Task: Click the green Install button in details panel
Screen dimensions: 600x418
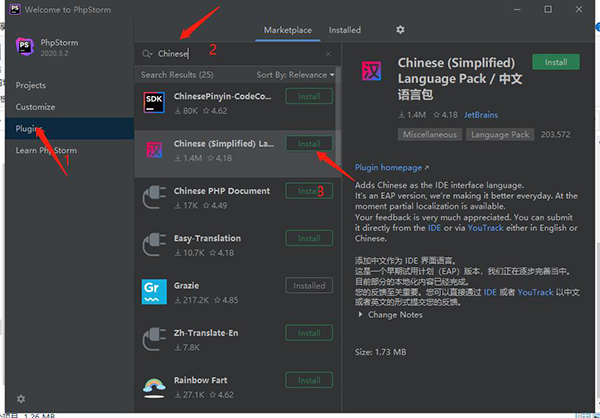Action: tap(556, 62)
